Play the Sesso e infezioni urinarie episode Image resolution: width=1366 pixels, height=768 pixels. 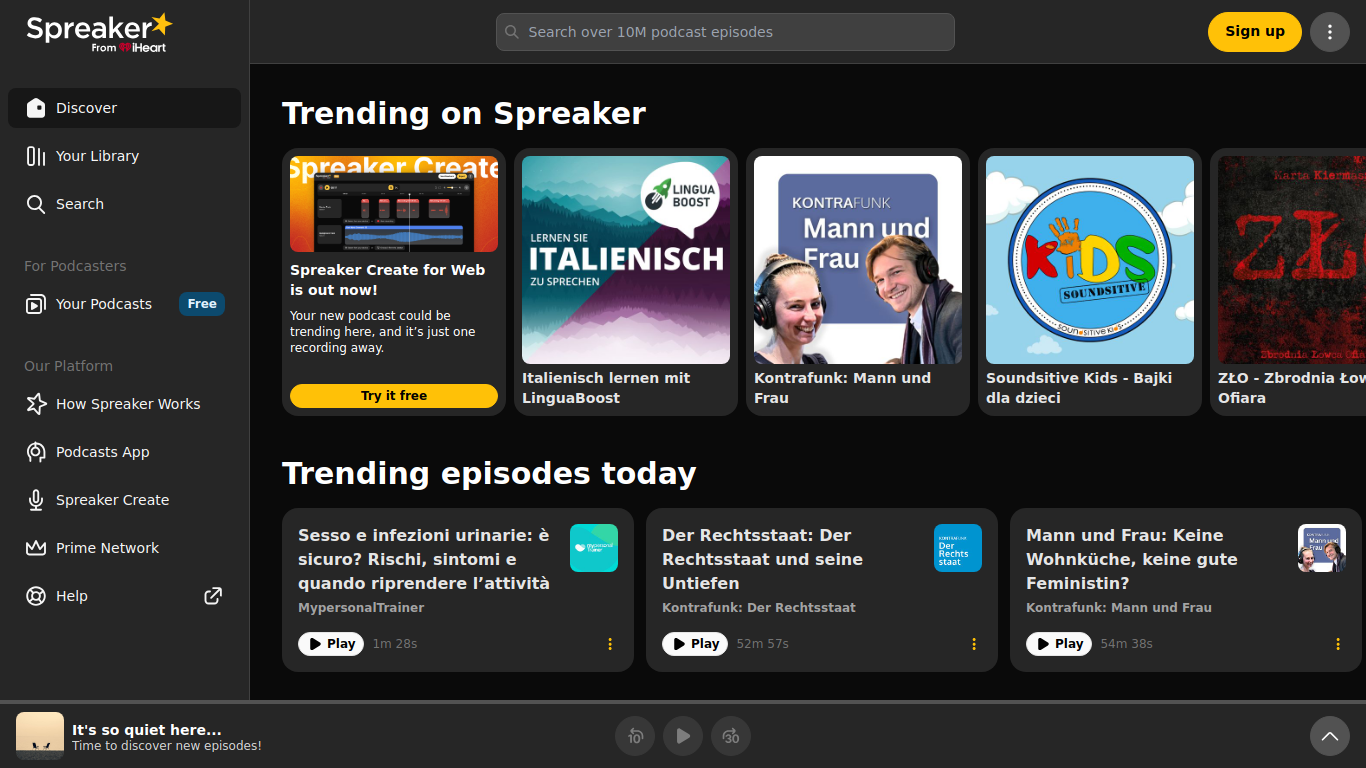pyautogui.click(x=331, y=644)
